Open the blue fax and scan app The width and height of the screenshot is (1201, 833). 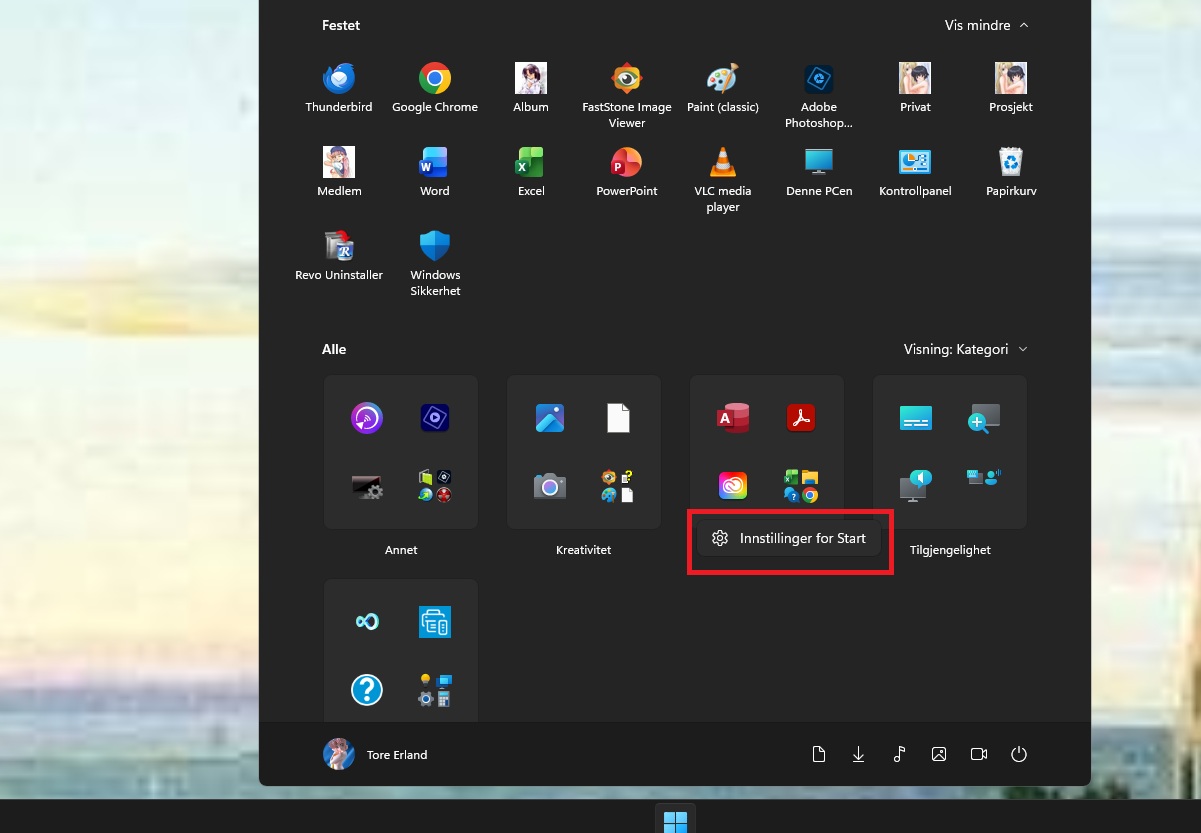pos(435,621)
